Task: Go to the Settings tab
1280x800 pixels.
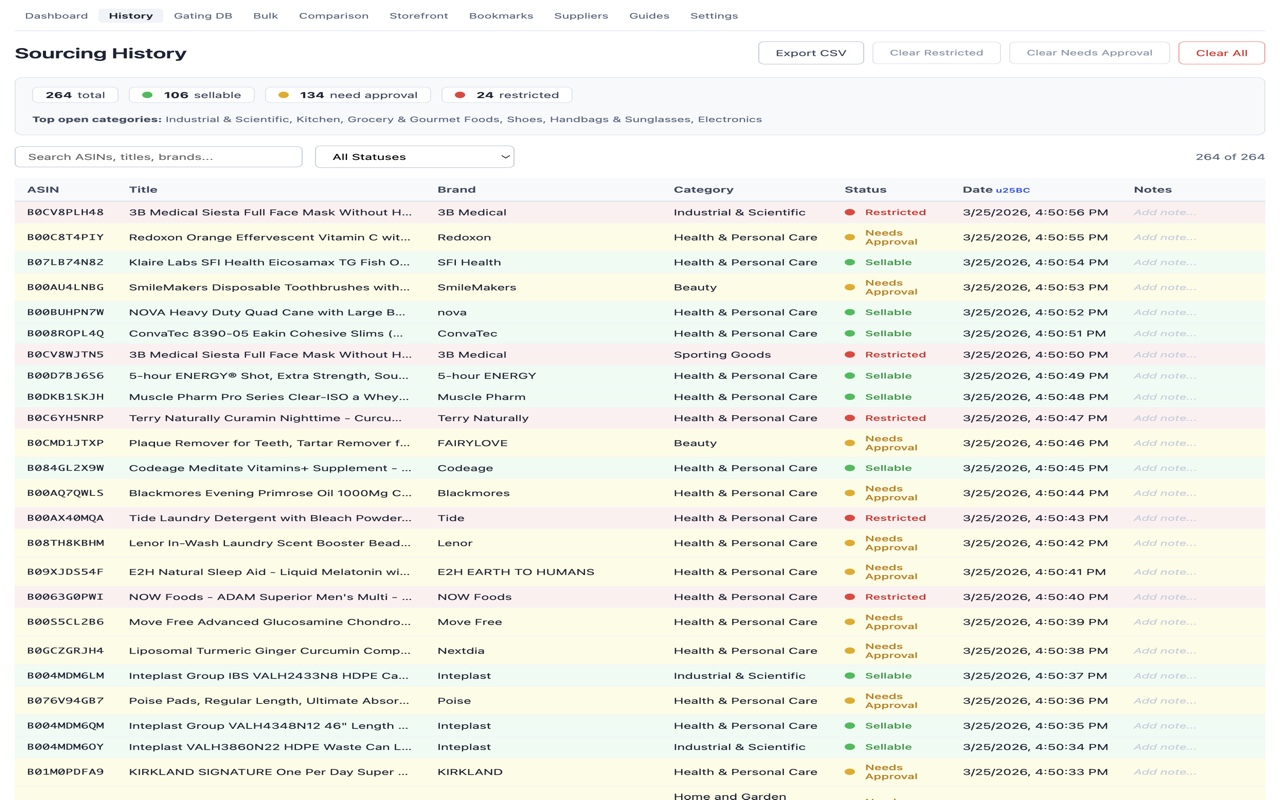Action: [x=714, y=16]
